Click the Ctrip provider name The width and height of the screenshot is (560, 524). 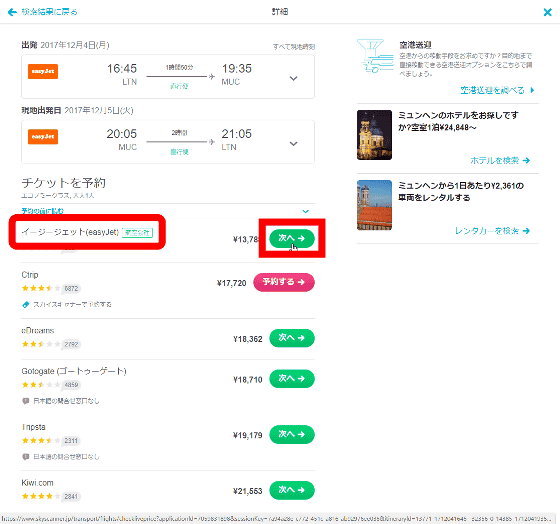30,275
